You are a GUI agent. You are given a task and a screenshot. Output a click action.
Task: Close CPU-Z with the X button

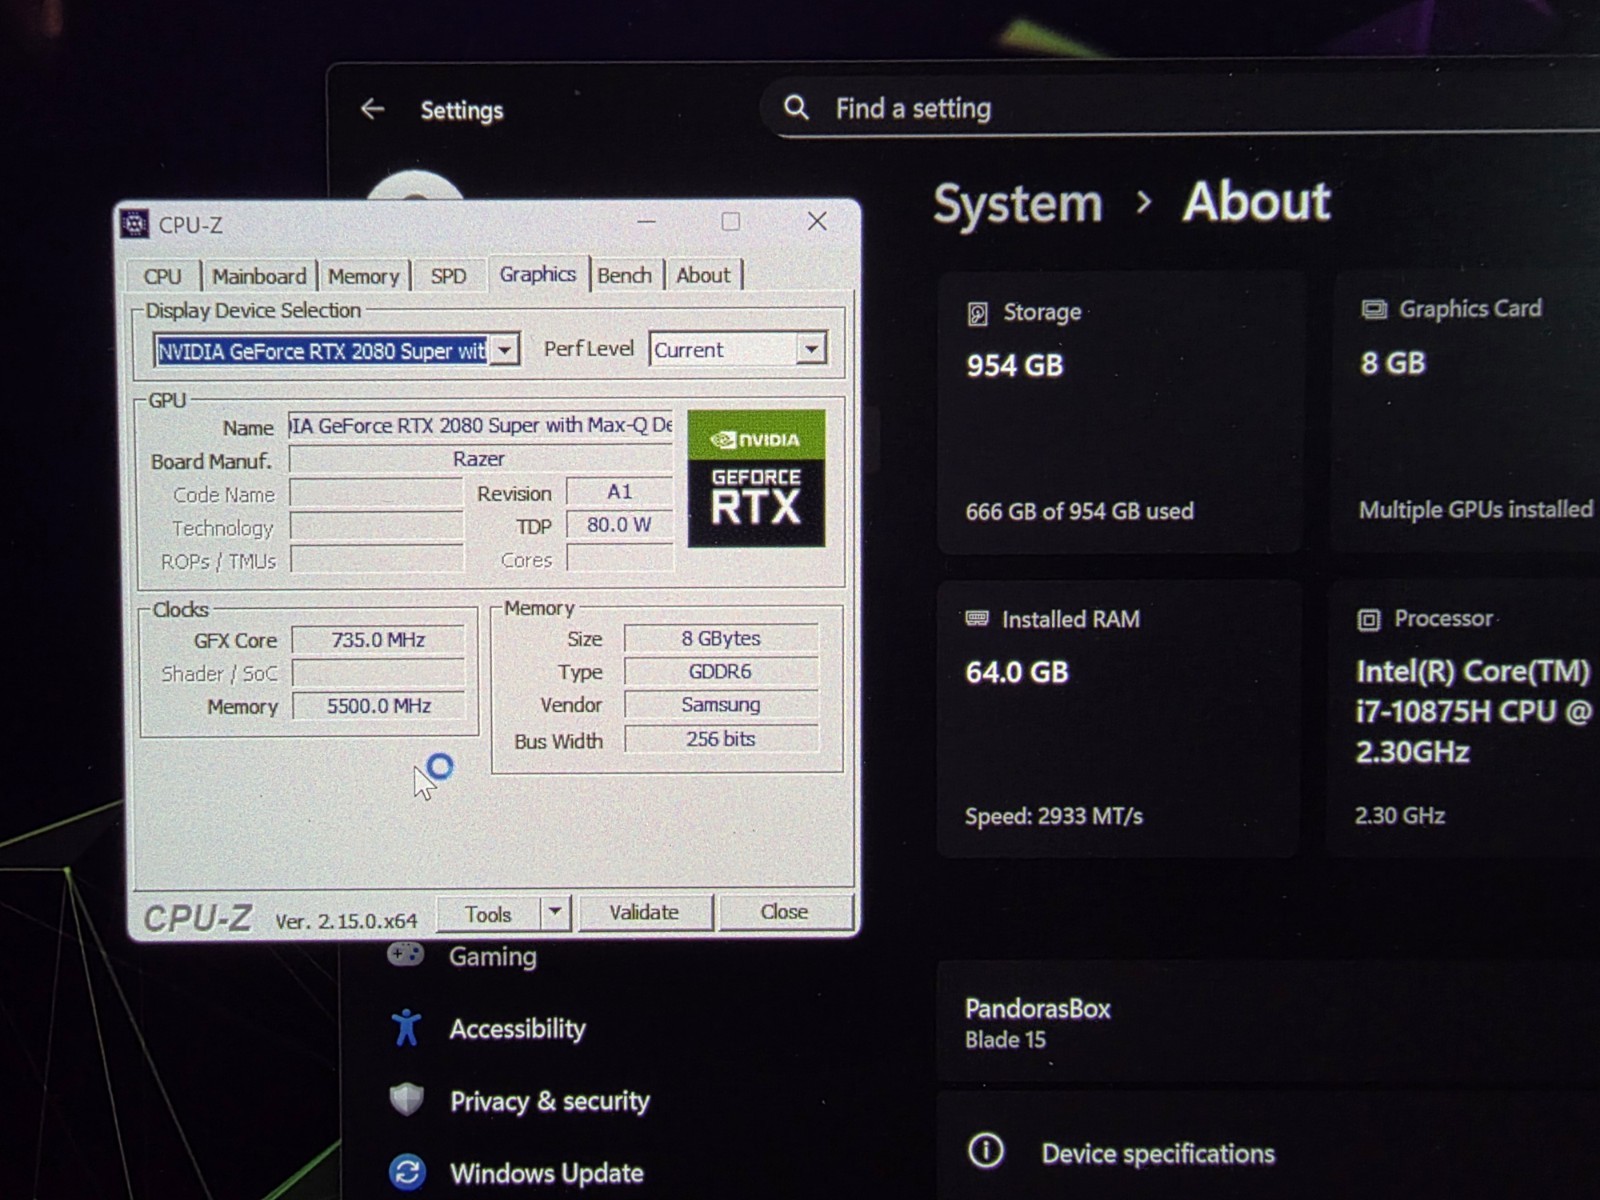[817, 221]
